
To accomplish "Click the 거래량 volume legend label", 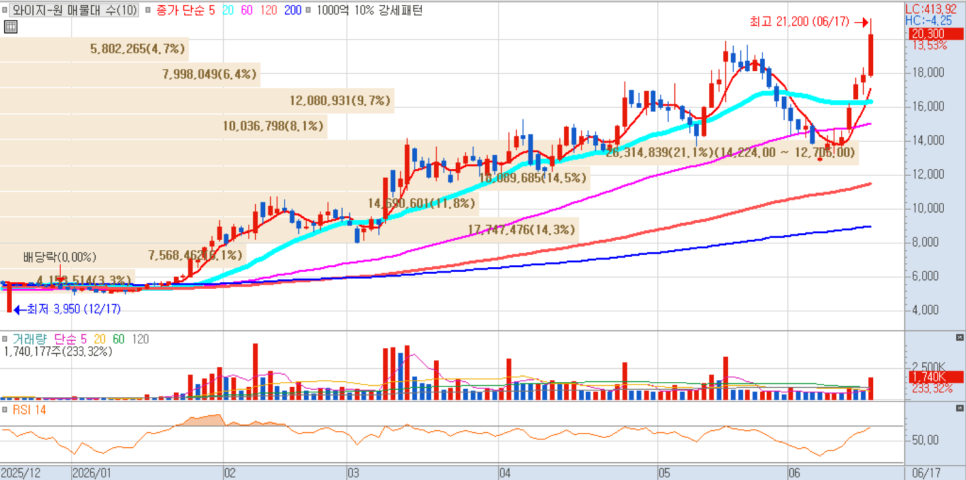I will point(30,339).
